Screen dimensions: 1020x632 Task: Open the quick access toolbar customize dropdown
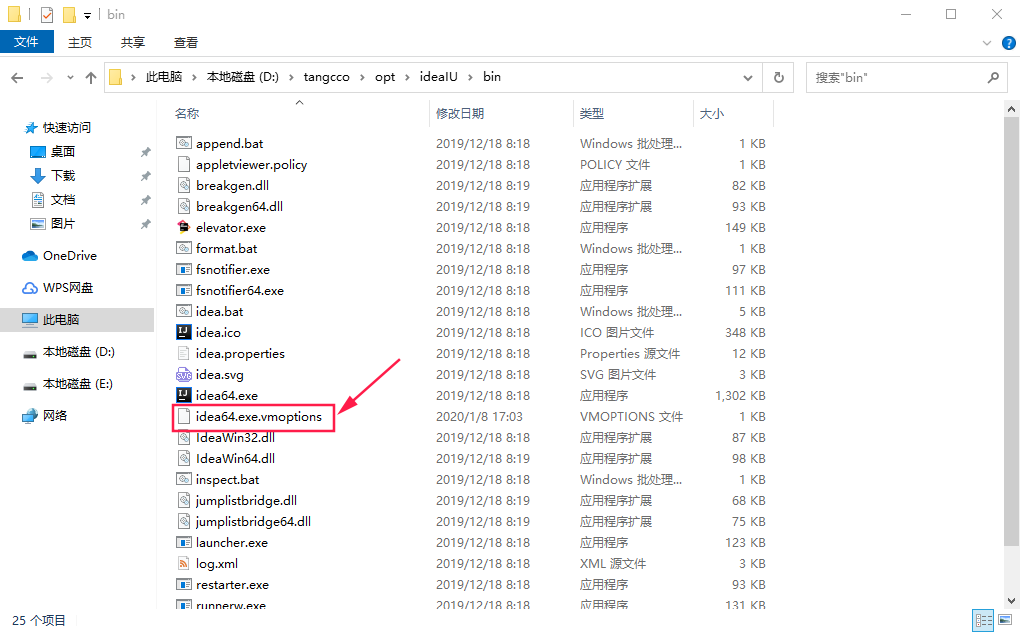[87, 16]
